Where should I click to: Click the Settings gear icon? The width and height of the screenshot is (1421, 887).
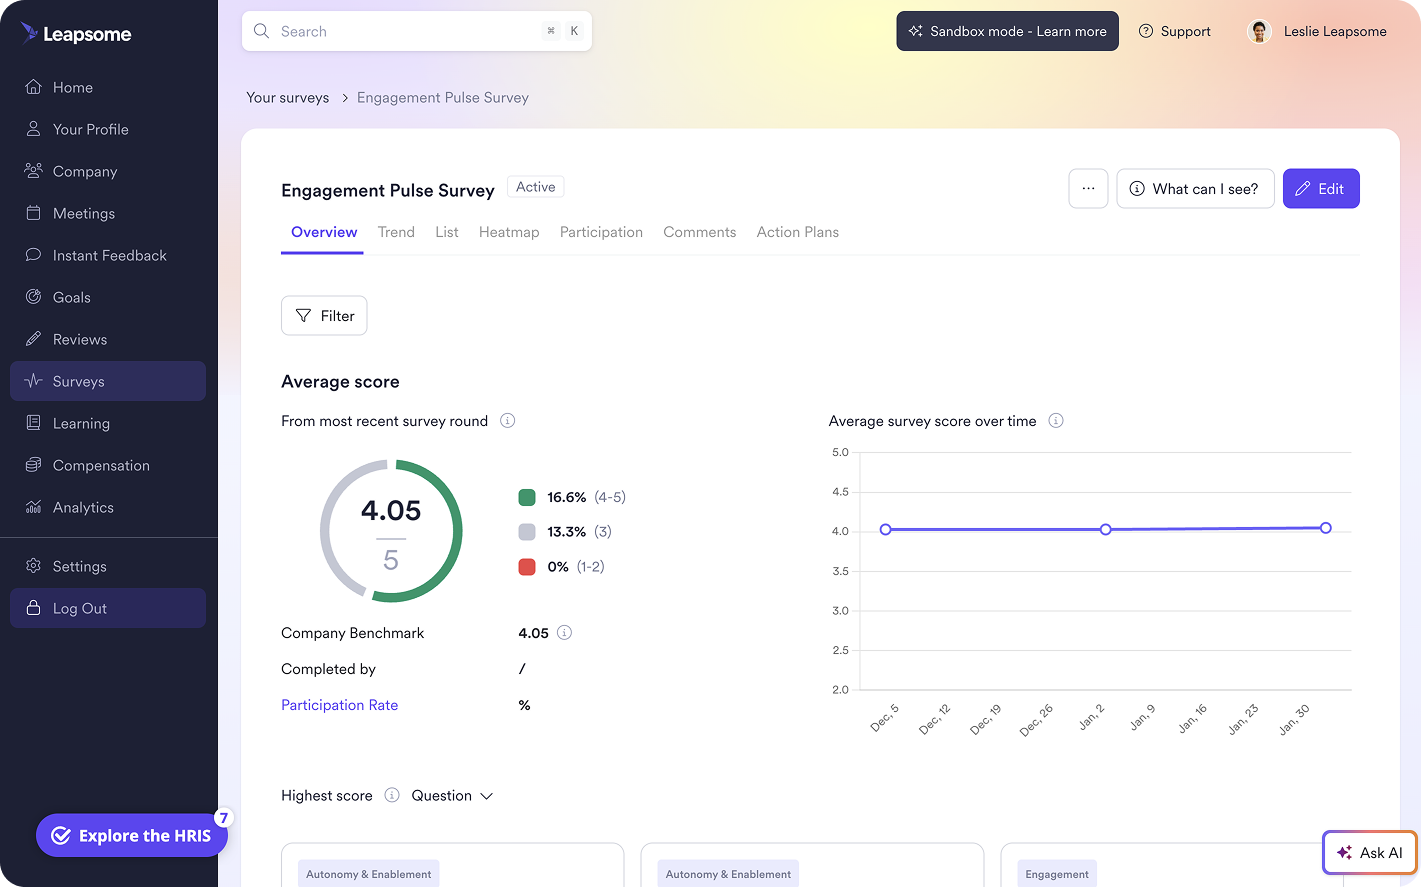coord(33,566)
